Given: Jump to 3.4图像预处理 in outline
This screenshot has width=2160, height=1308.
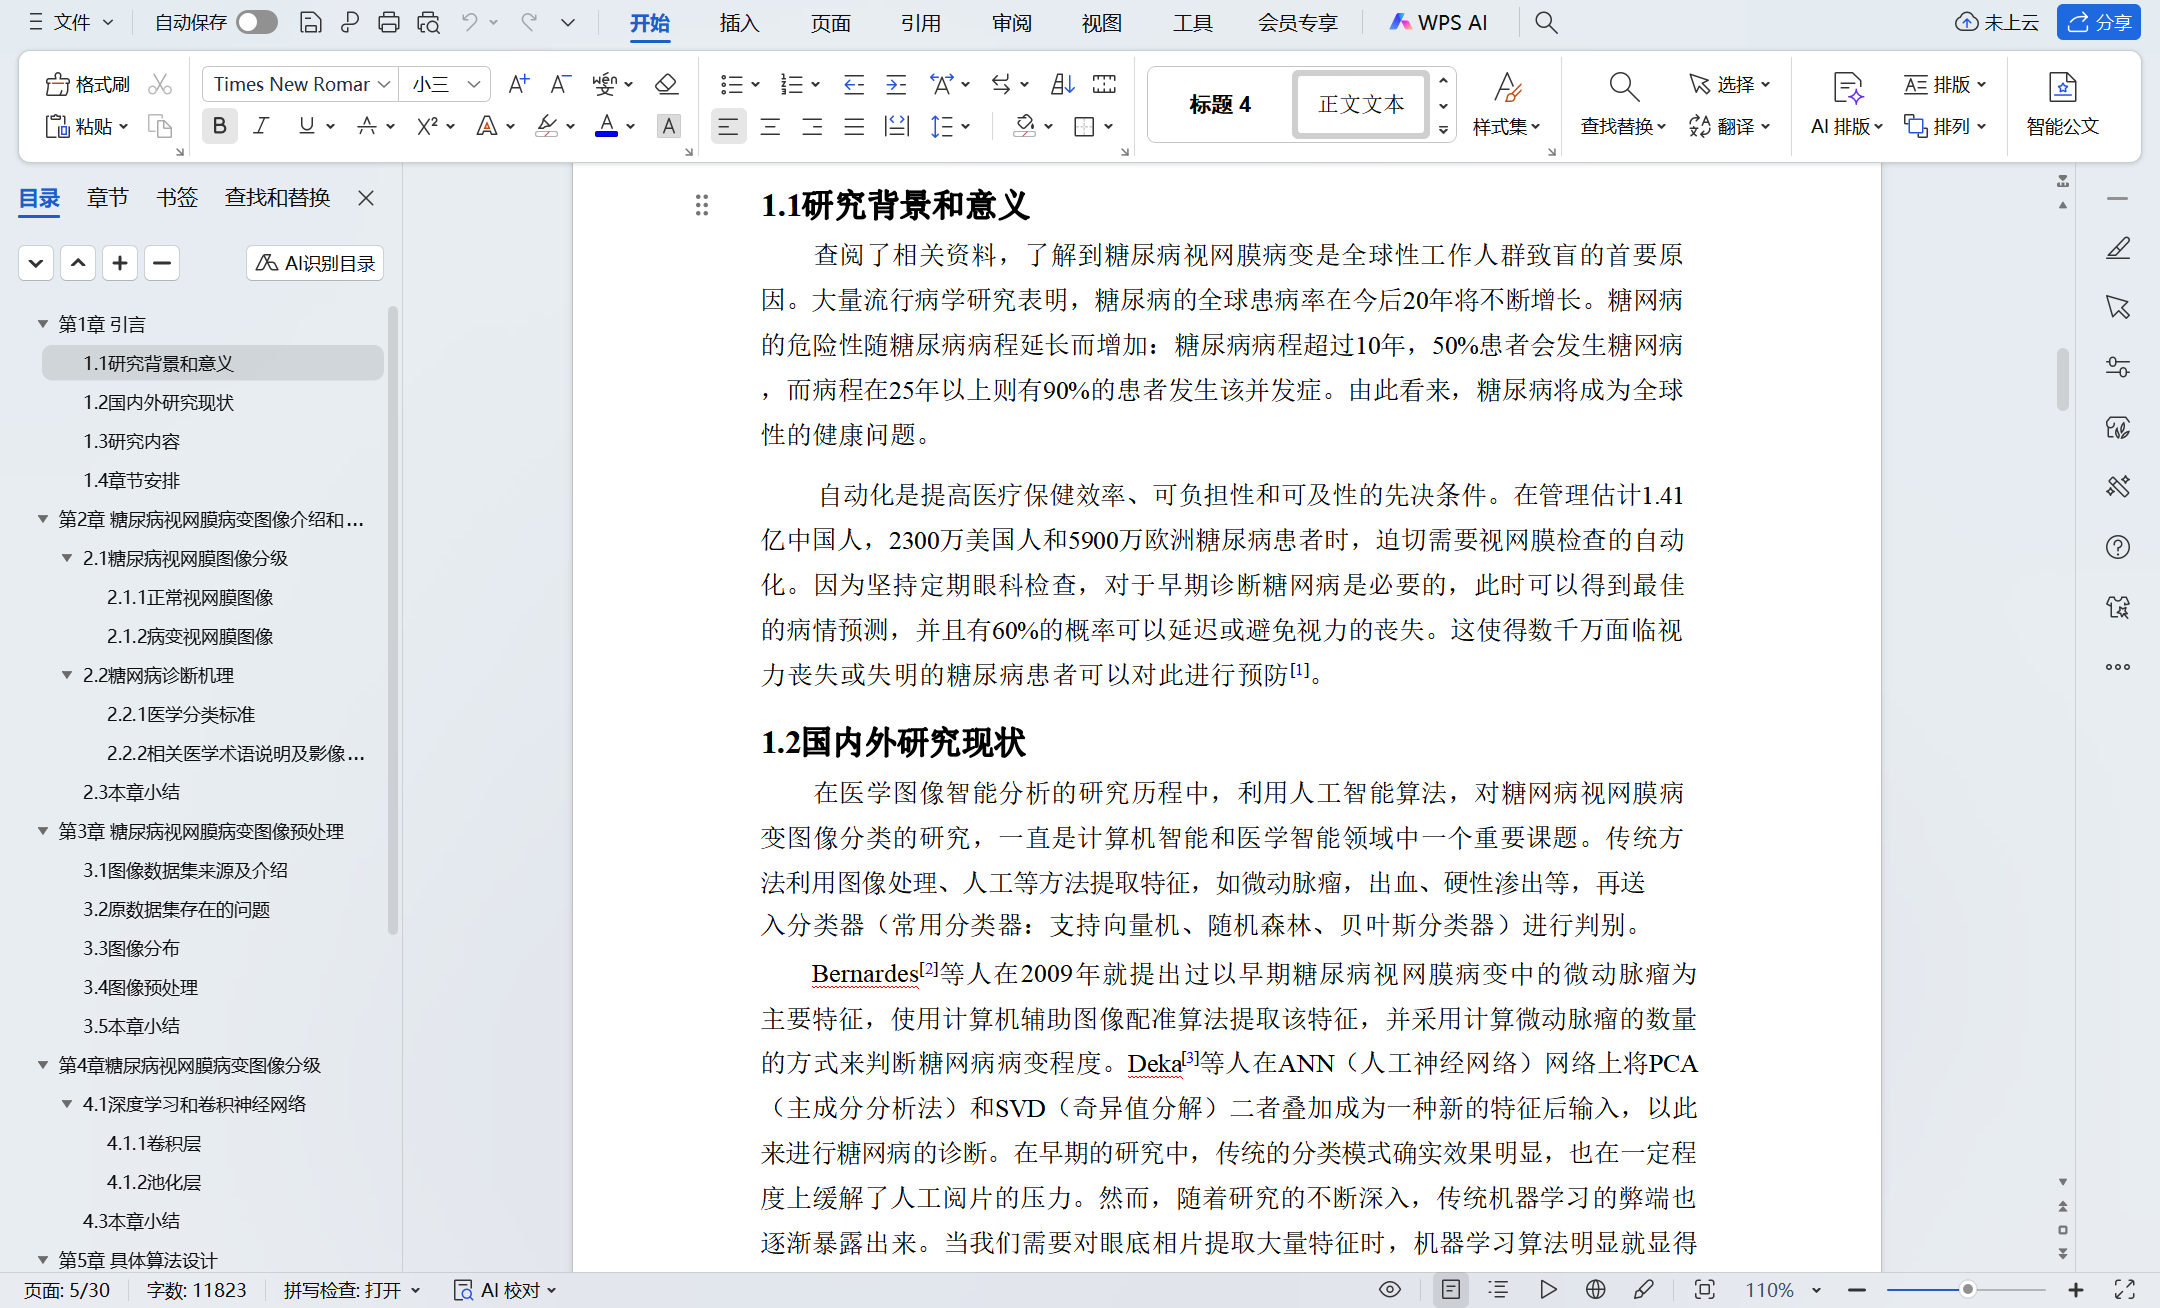Looking at the screenshot, I should pyautogui.click(x=140, y=987).
